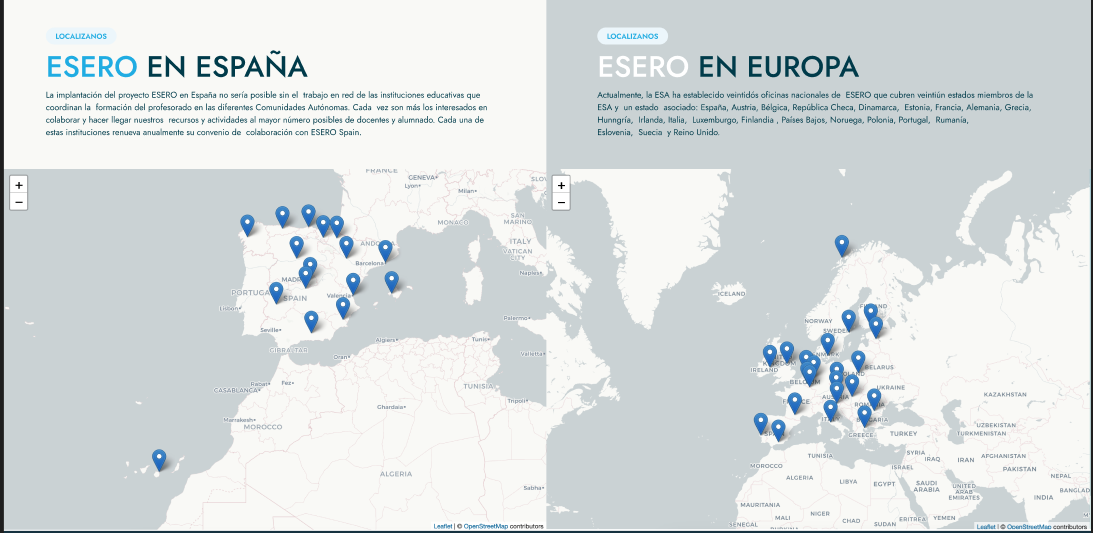Image resolution: width=1093 pixels, height=533 pixels.
Task: Select the Asturias marker on Spain's north coast
Action: tap(282, 217)
